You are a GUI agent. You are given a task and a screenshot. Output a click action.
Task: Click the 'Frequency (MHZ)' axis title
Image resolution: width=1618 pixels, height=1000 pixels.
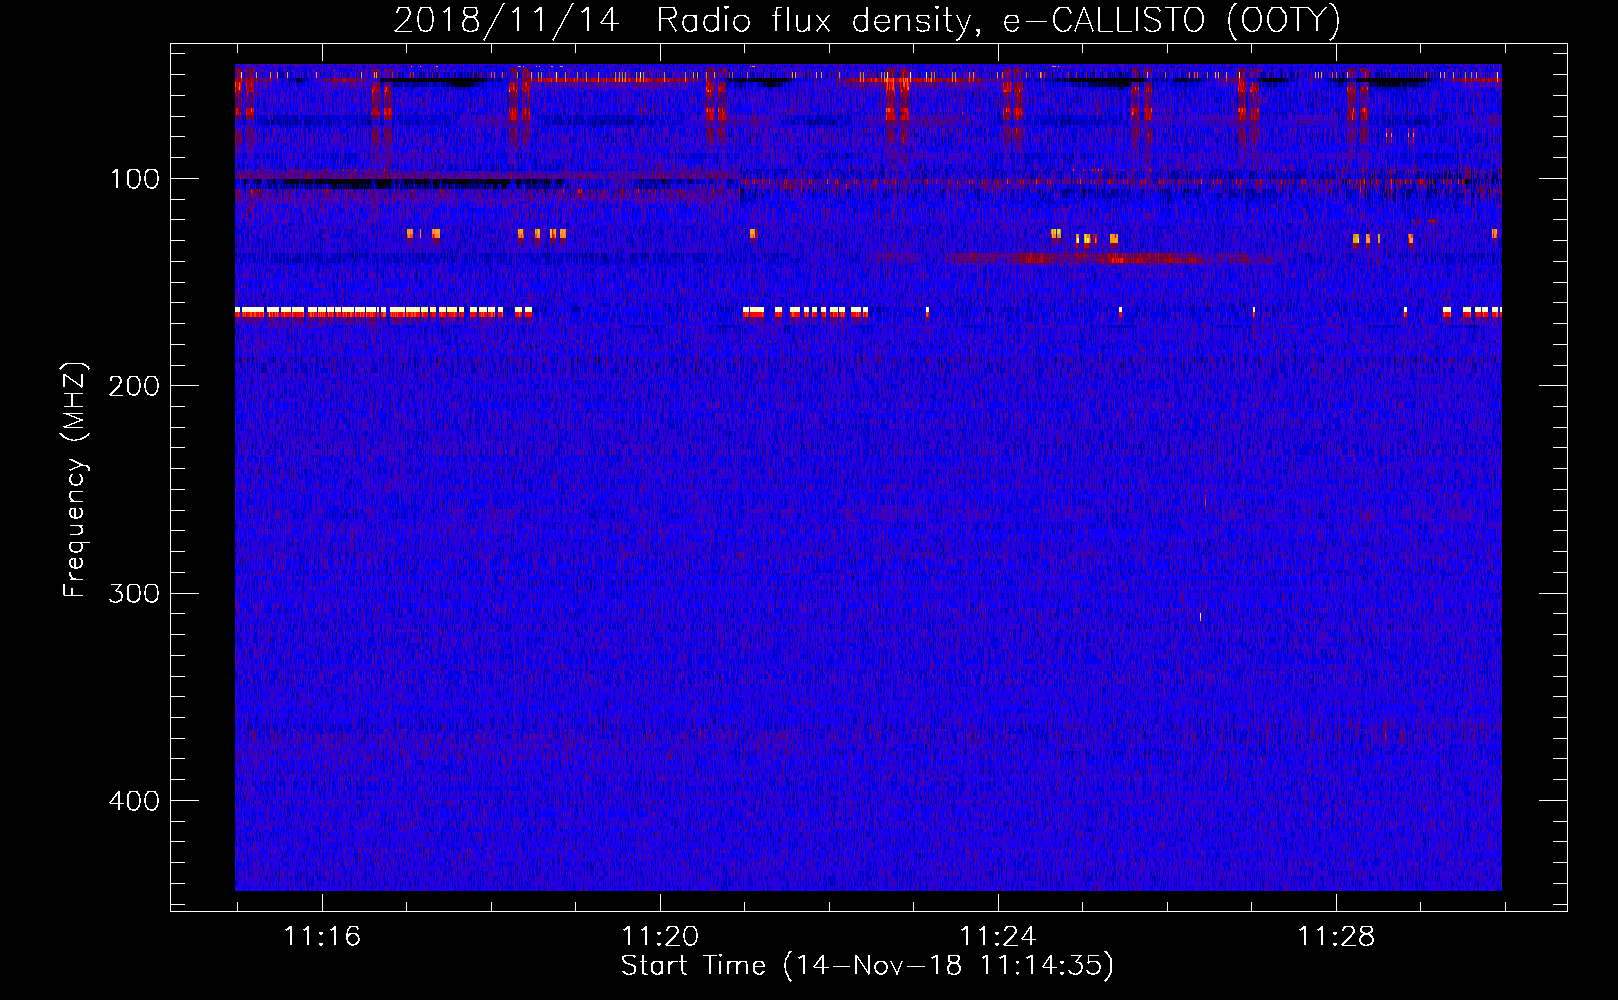(x=75, y=480)
